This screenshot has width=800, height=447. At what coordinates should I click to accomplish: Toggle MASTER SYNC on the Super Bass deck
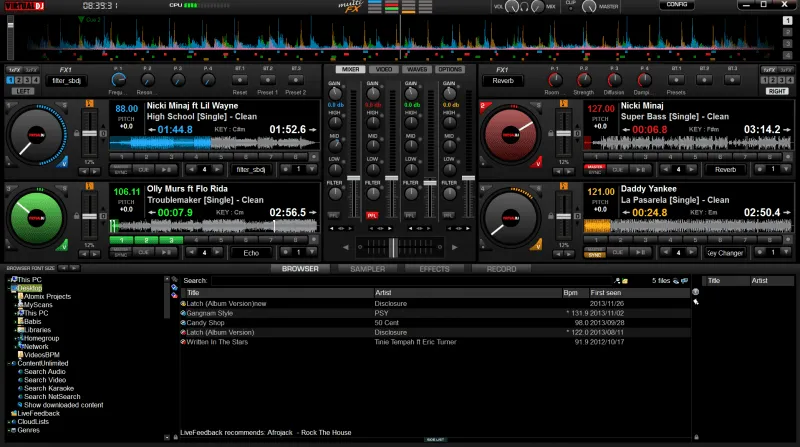tap(594, 169)
